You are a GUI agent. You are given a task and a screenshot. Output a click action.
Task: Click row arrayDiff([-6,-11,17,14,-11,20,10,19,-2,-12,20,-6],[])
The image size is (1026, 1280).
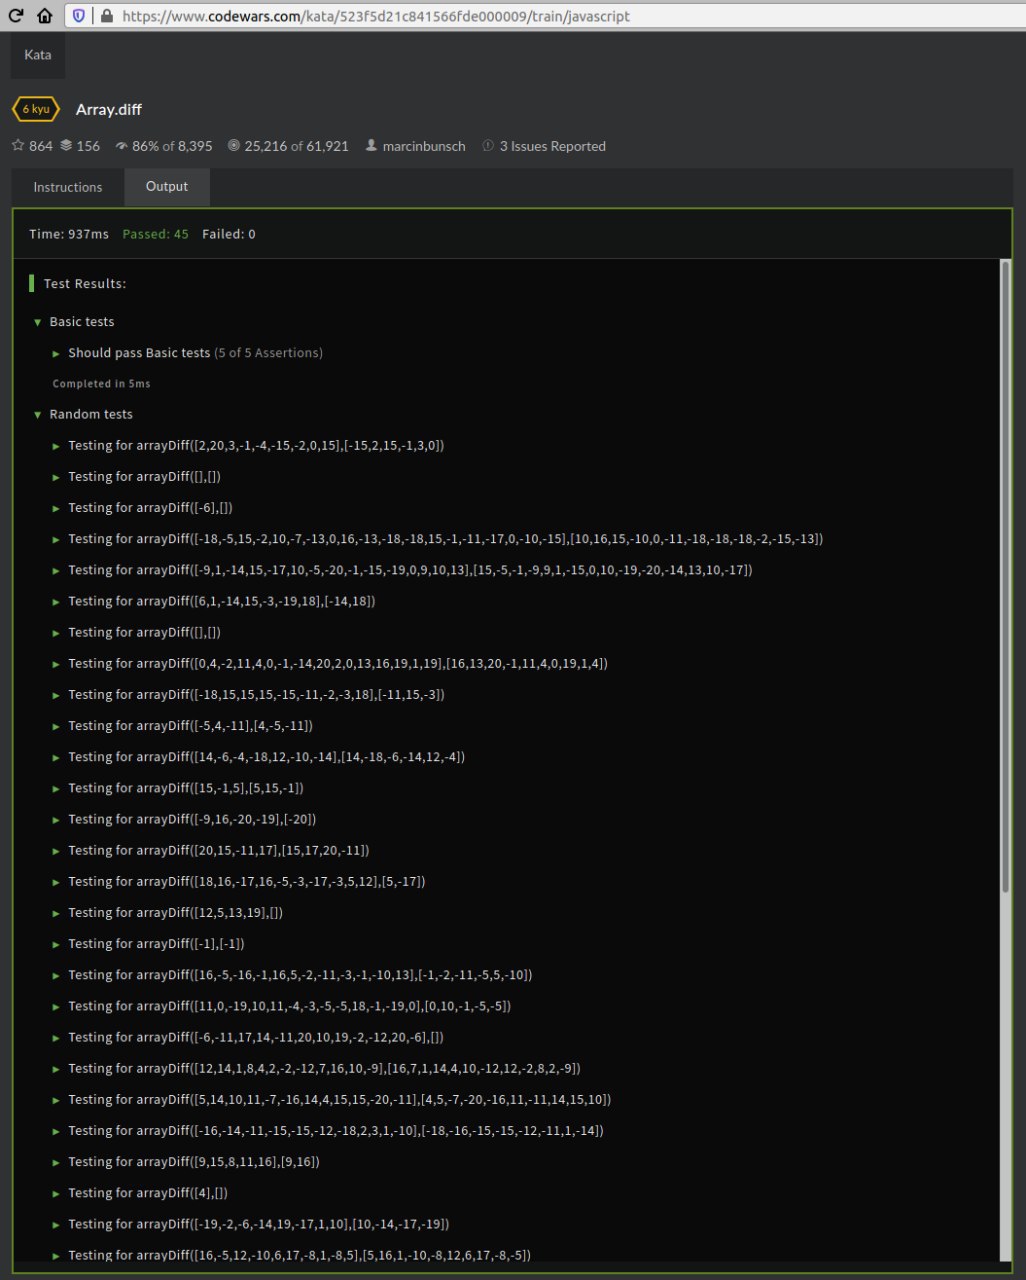coord(256,1037)
